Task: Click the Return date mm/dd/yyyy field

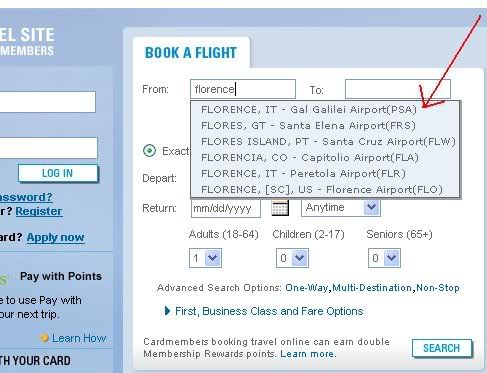Action: tap(226, 208)
